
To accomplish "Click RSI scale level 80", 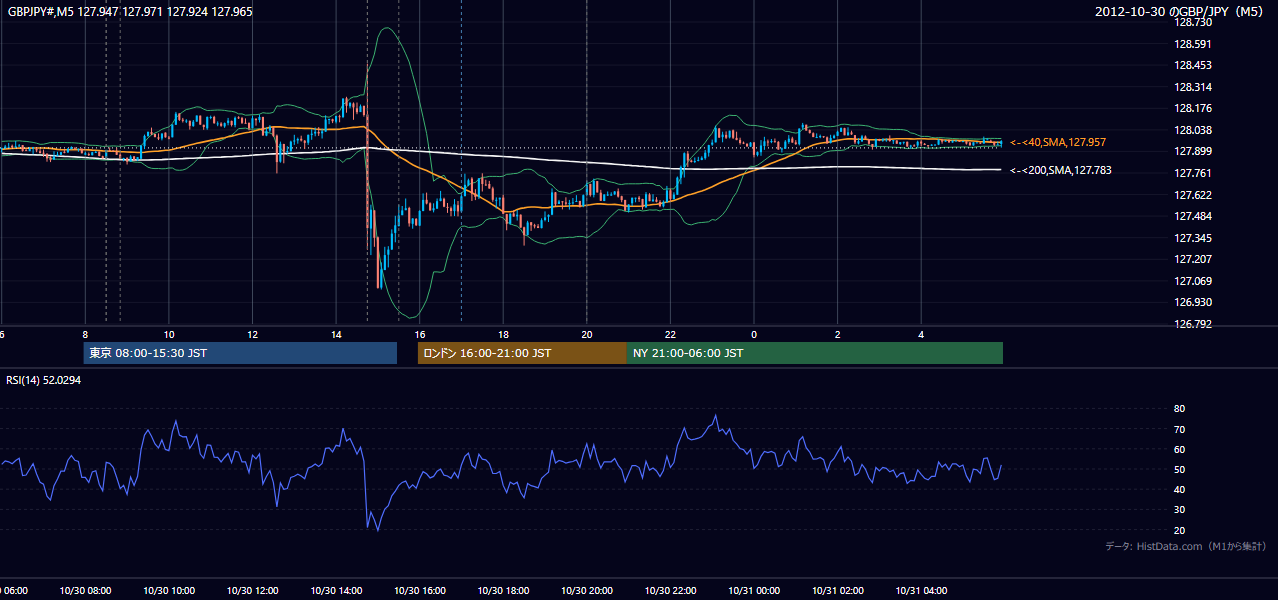I will coord(1180,409).
